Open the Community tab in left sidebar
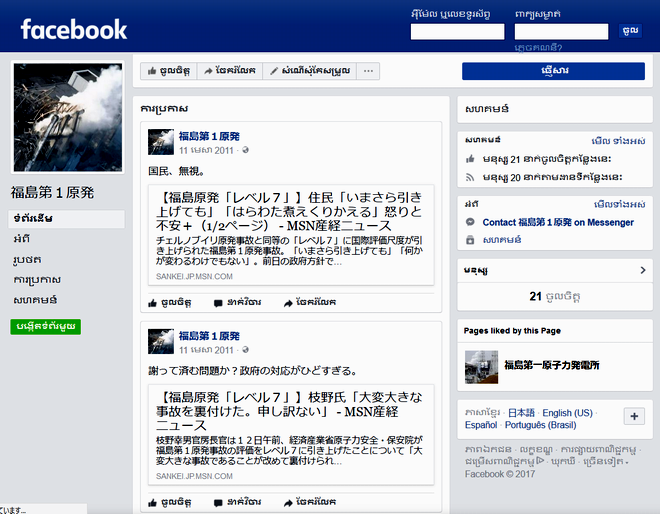This screenshot has height=514, width=660. point(35,300)
